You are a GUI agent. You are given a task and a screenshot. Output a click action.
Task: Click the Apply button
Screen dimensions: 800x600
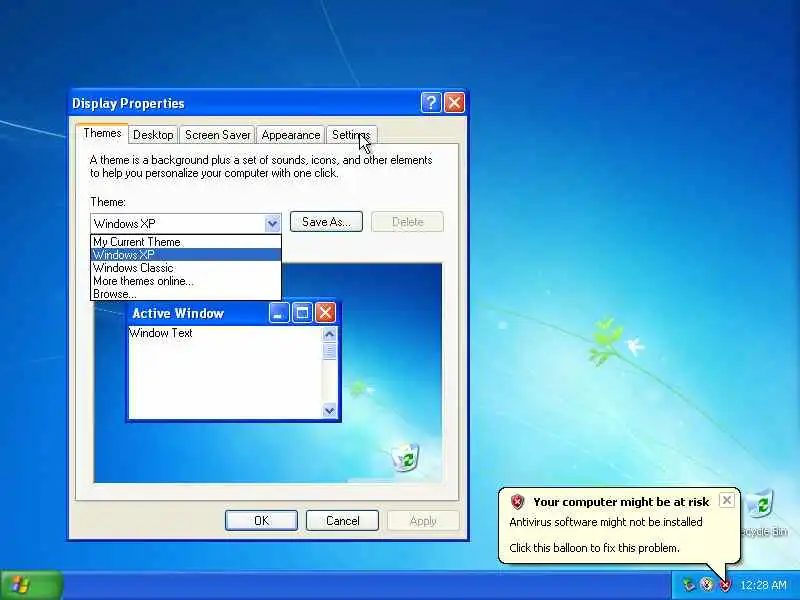423,520
